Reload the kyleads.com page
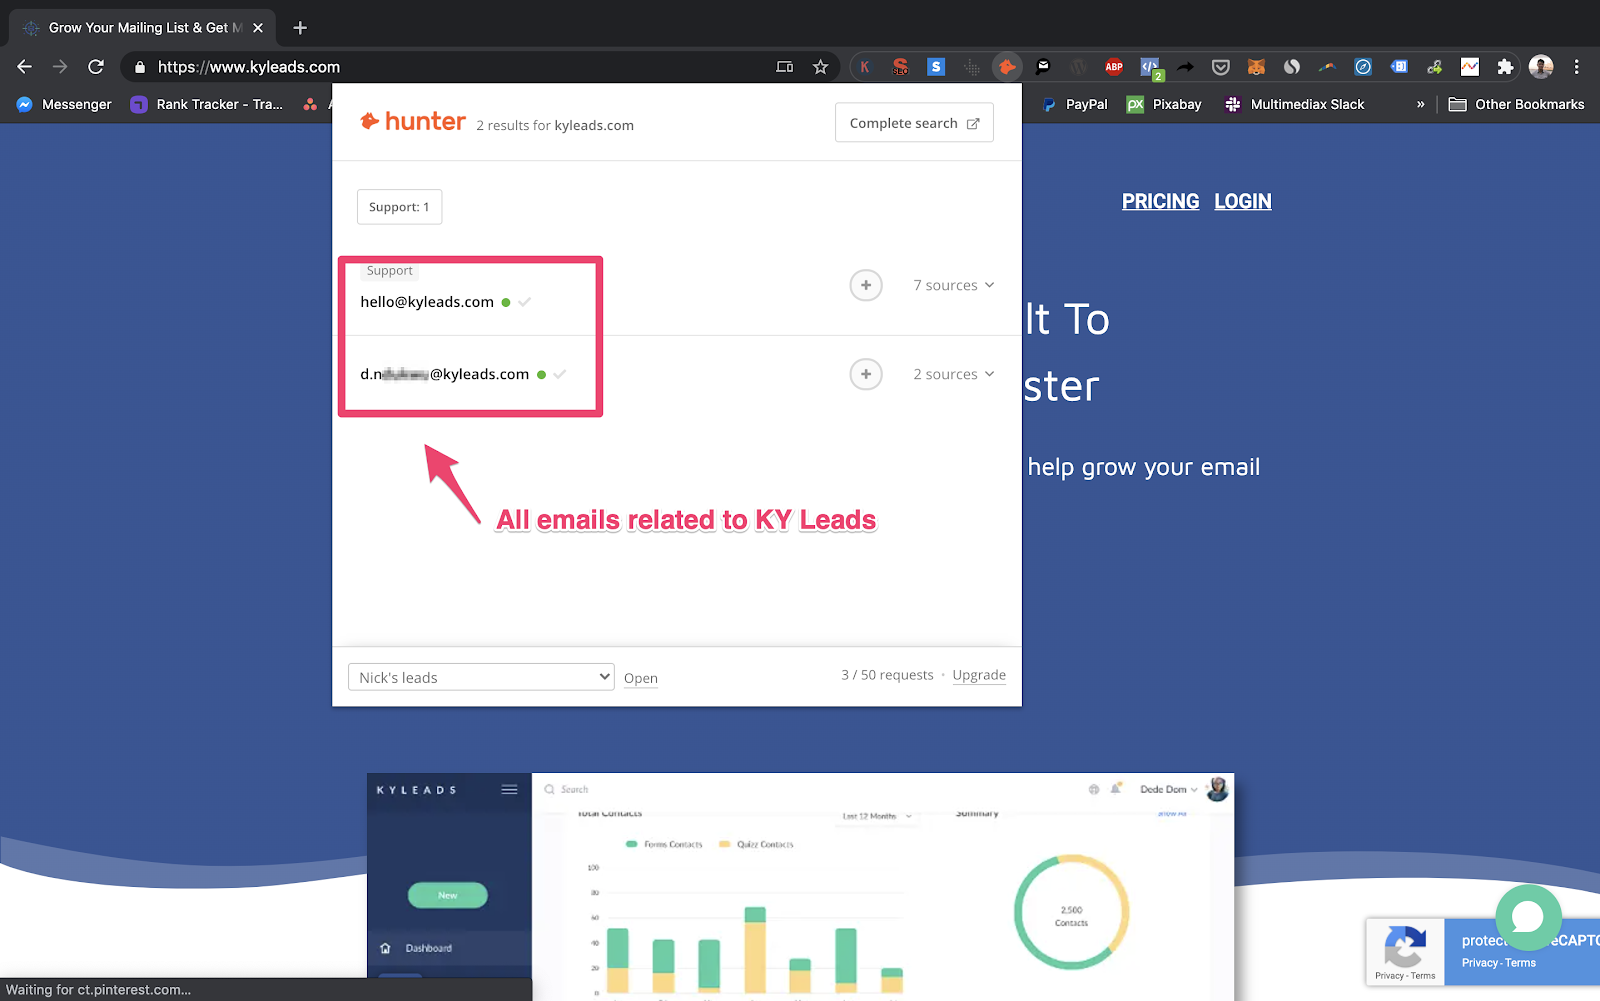Viewport: 1600px width, 1001px height. pos(96,67)
